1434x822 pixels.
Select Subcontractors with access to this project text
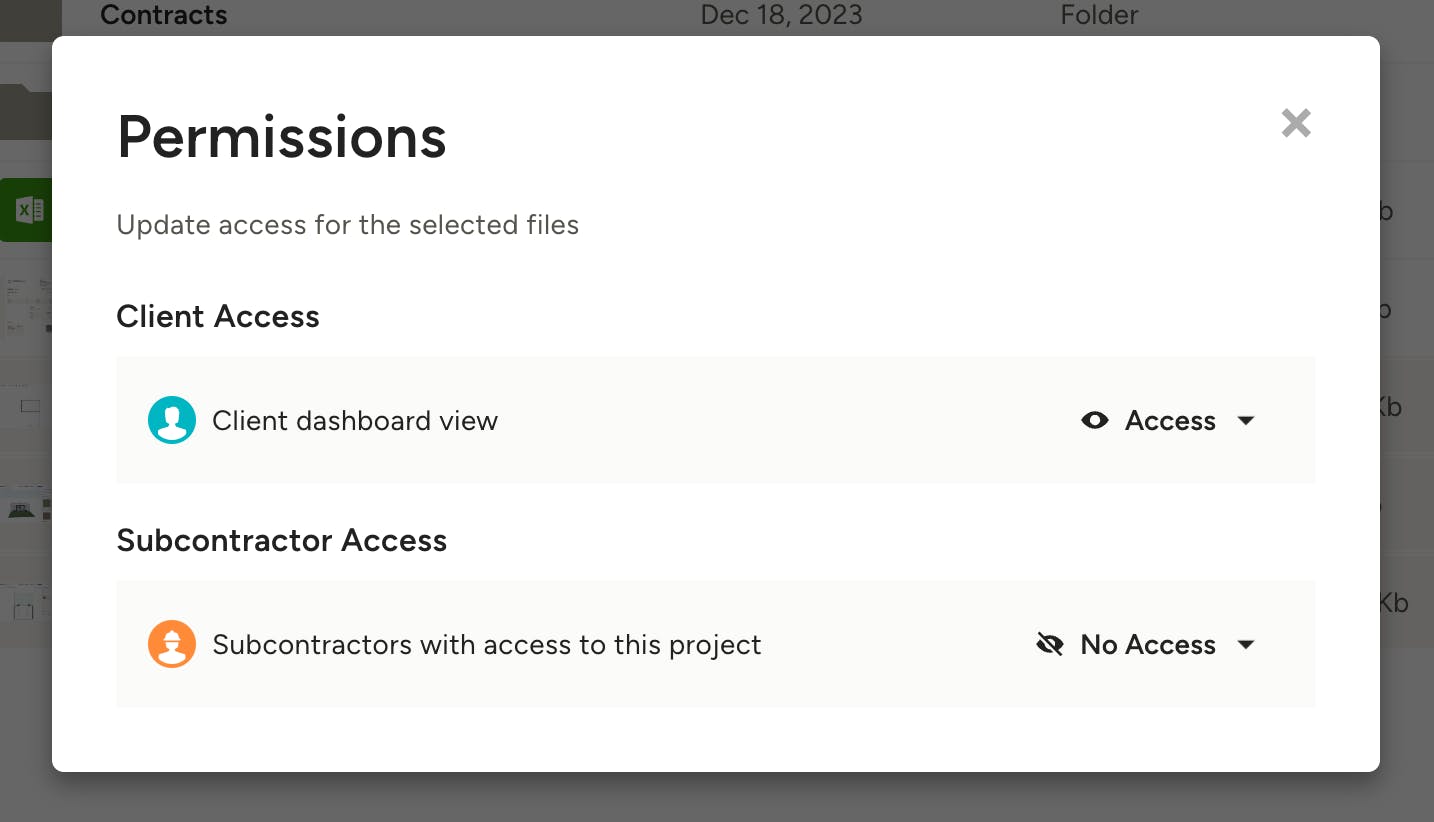pyautogui.click(x=487, y=645)
